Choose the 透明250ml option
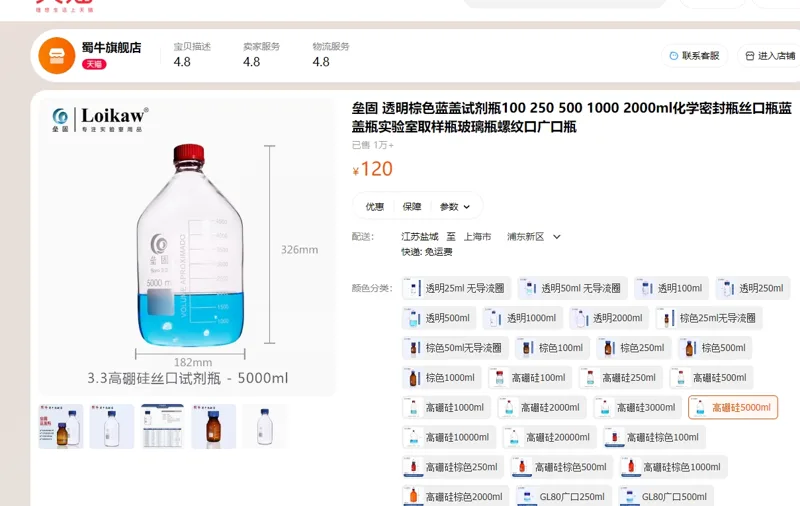Viewport: 800px width, 506px height. coord(753,288)
